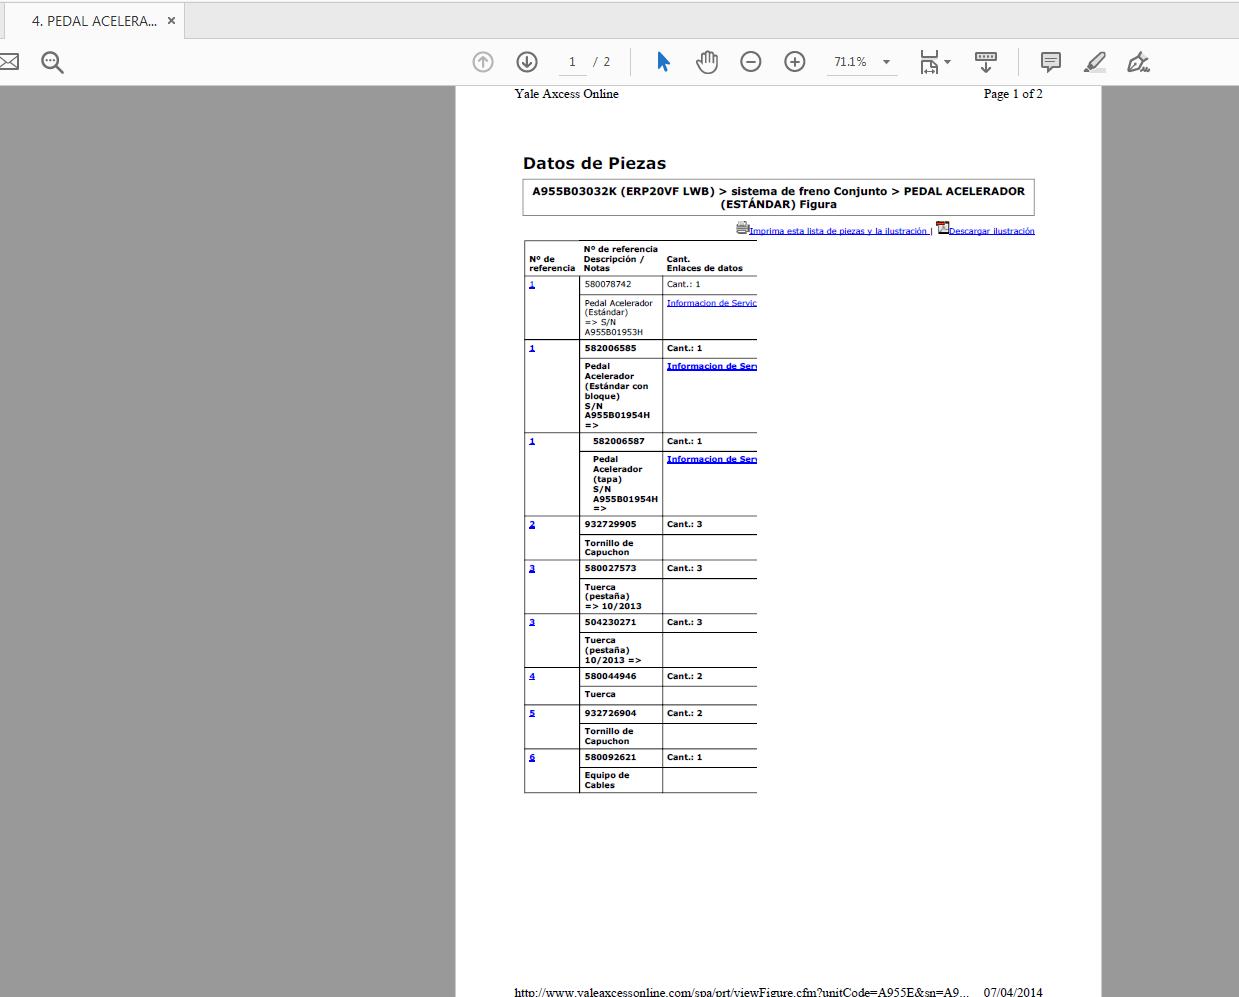Click reference link 3 beside part 504230271

[532, 622]
